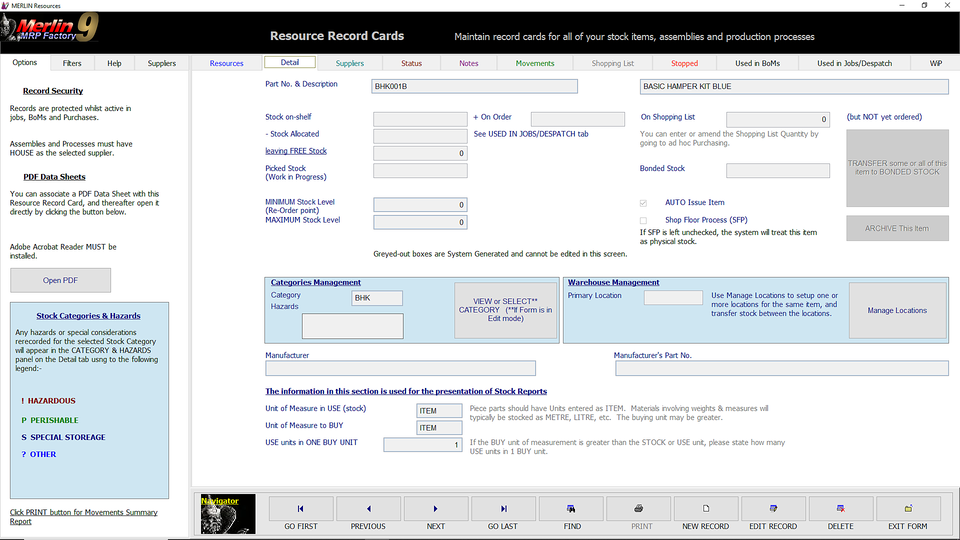
Task: Toggle the AUTO Issue Item checkbox
Action: click(643, 203)
